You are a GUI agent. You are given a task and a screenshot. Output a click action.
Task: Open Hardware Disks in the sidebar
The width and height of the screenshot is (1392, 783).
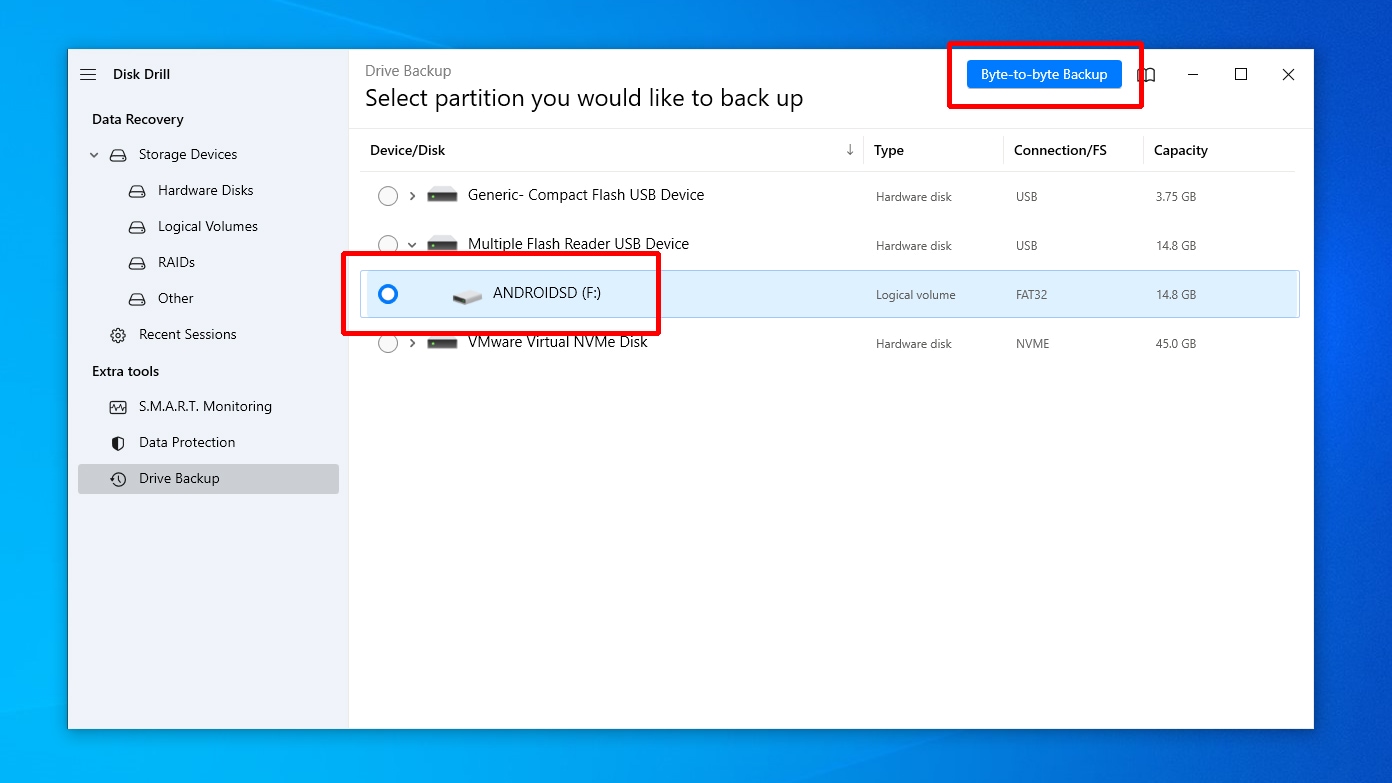[x=206, y=190]
